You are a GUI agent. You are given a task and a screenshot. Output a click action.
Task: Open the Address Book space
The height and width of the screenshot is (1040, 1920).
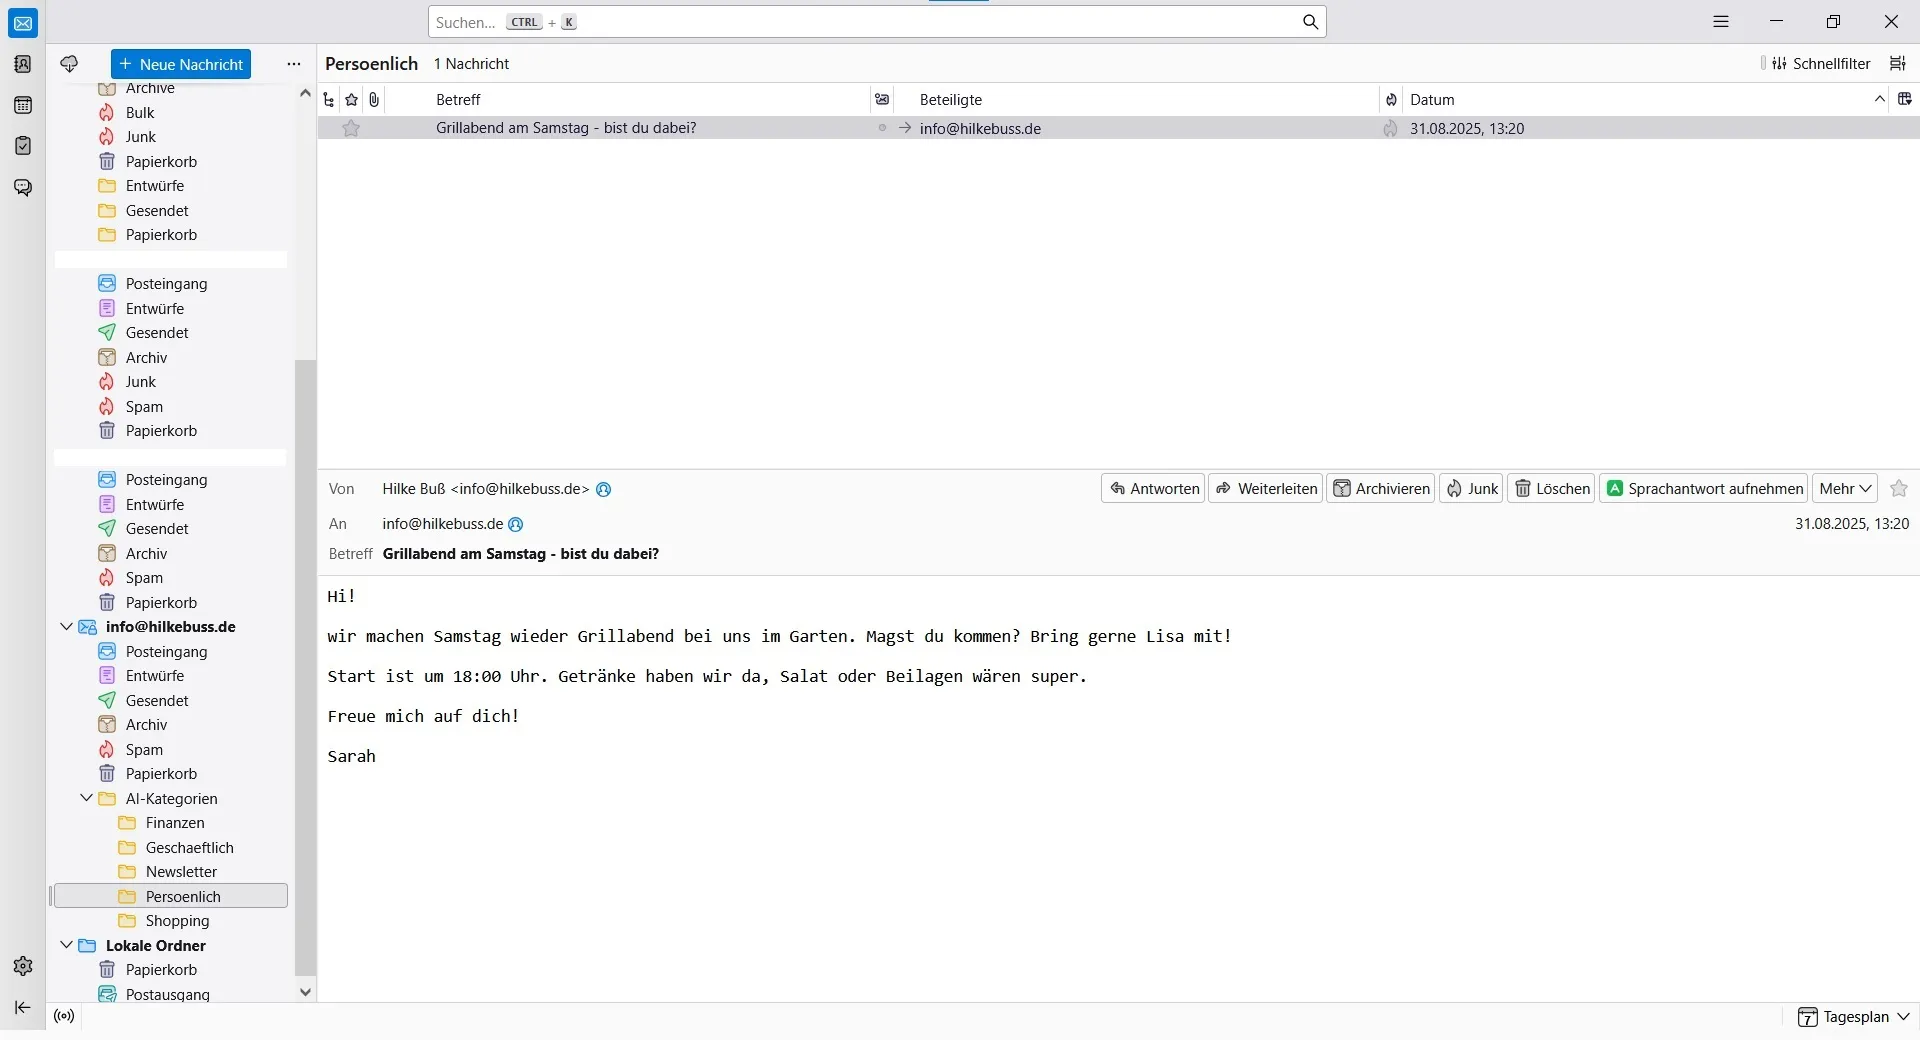click(23, 64)
